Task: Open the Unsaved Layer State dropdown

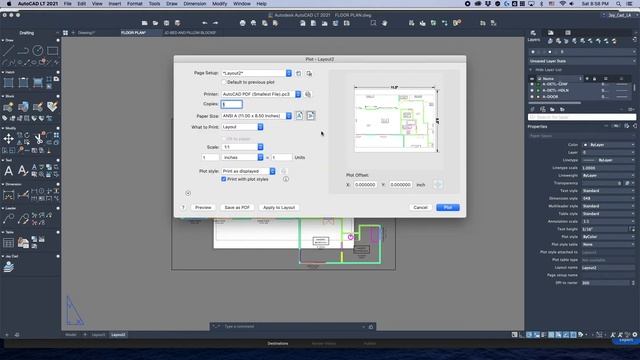Action: pyautogui.click(x=582, y=61)
